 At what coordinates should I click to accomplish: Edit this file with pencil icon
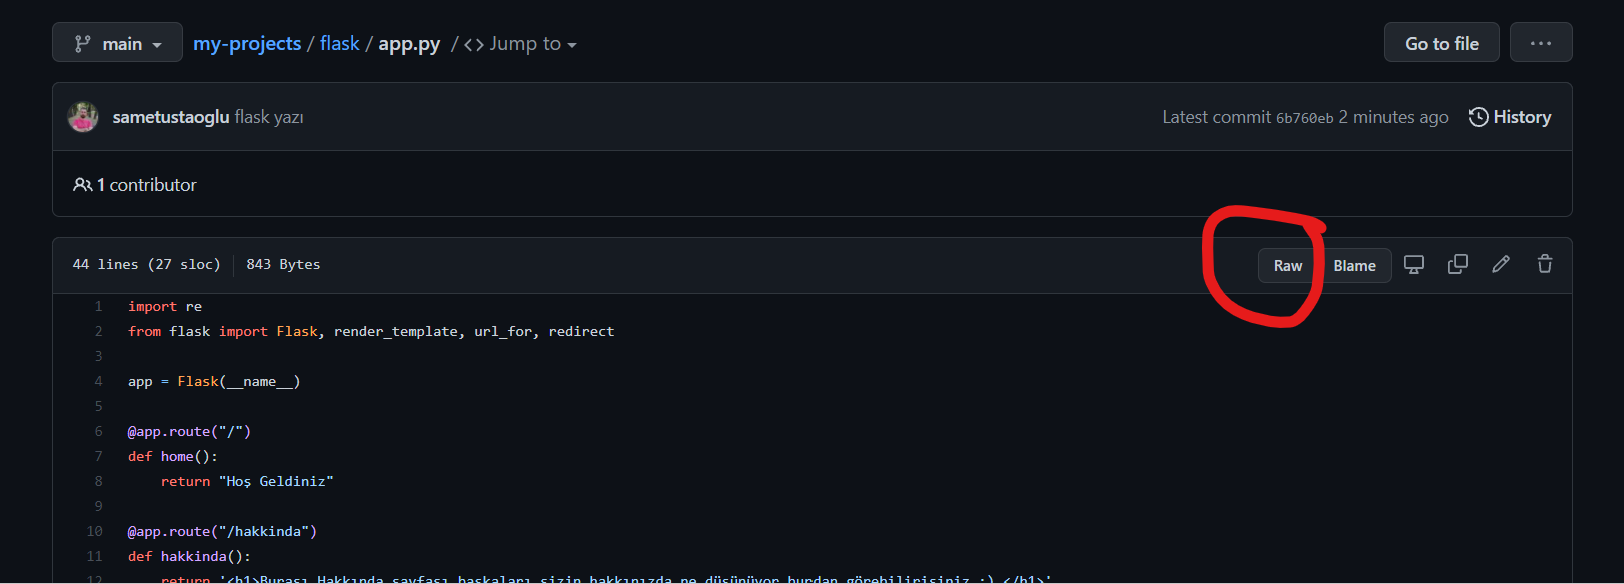(1500, 265)
